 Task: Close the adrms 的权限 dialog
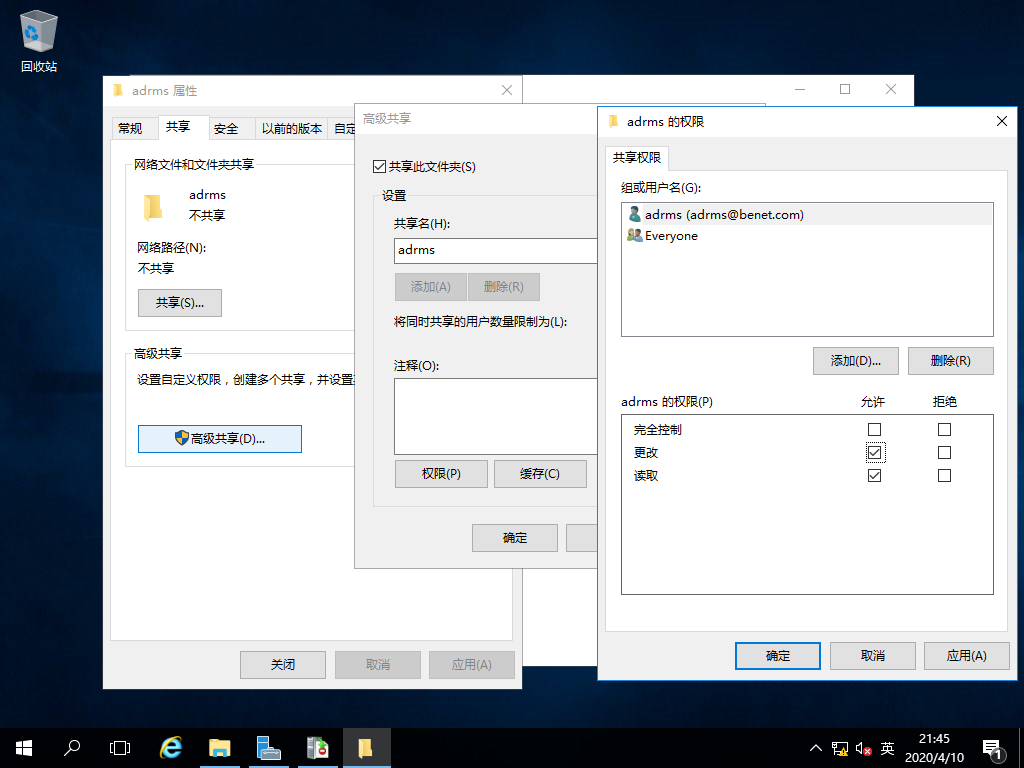pyautogui.click(x=1002, y=121)
